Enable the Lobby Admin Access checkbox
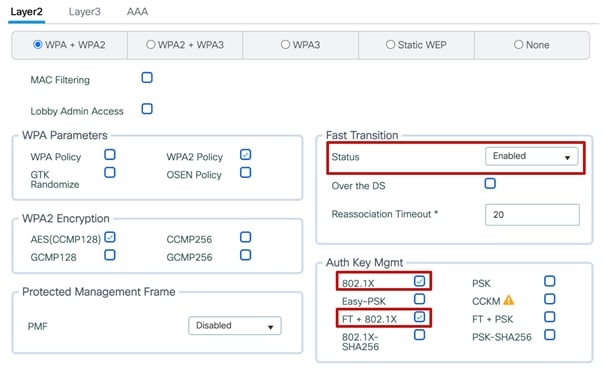This screenshot has height=371, width=603. pos(147,109)
